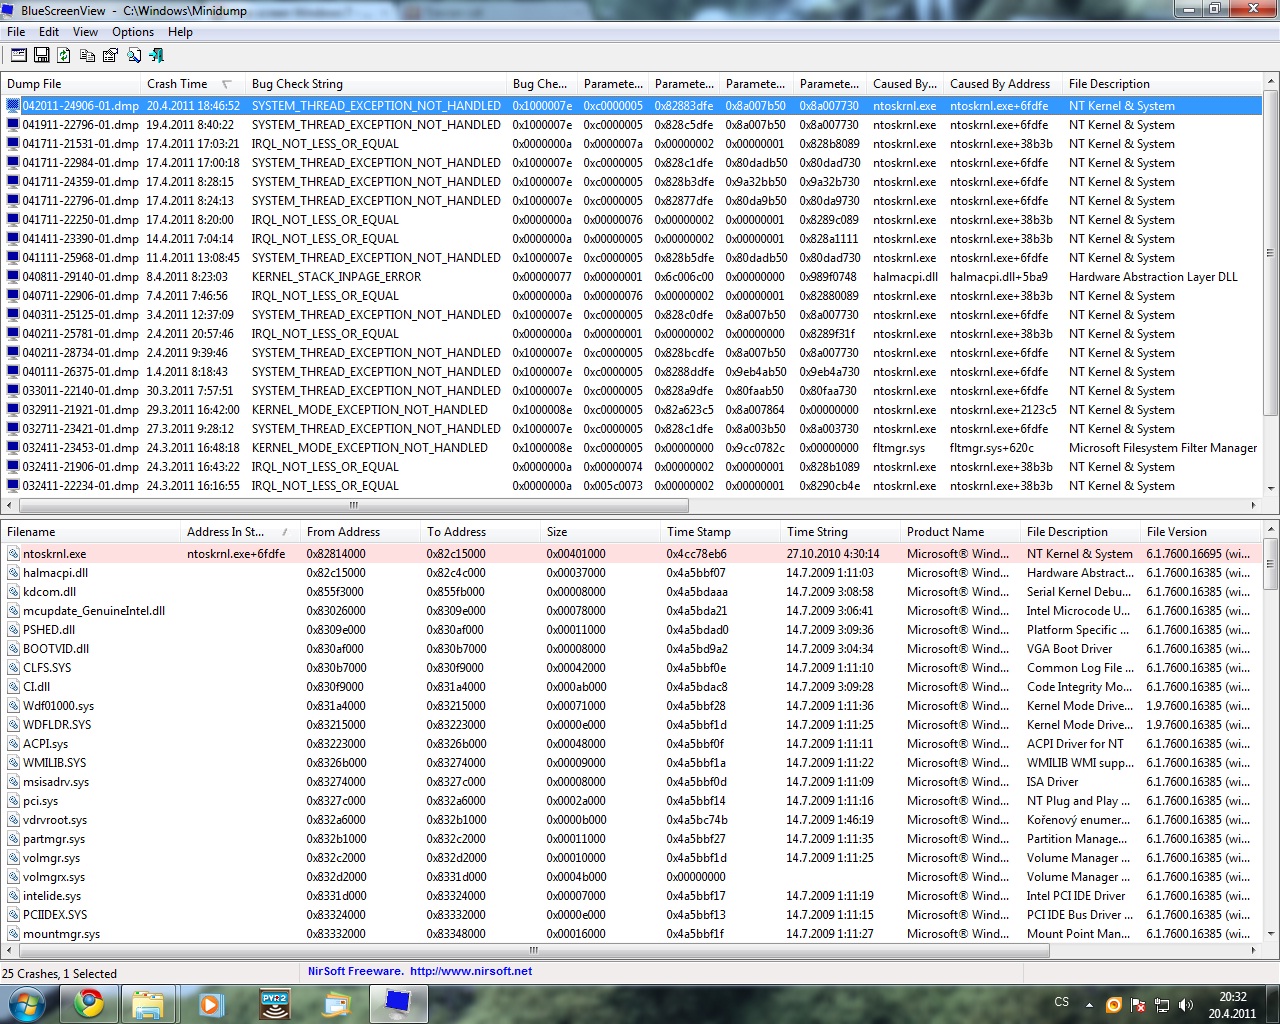Click the Find magnifier toolbar icon
Viewport: 1280px width, 1024px height.
pos(133,55)
